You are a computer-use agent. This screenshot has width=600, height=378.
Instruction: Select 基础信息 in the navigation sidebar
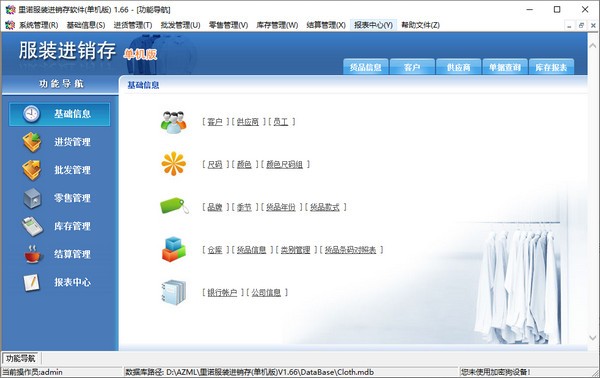pyautogui.click(x=59, y=114)
